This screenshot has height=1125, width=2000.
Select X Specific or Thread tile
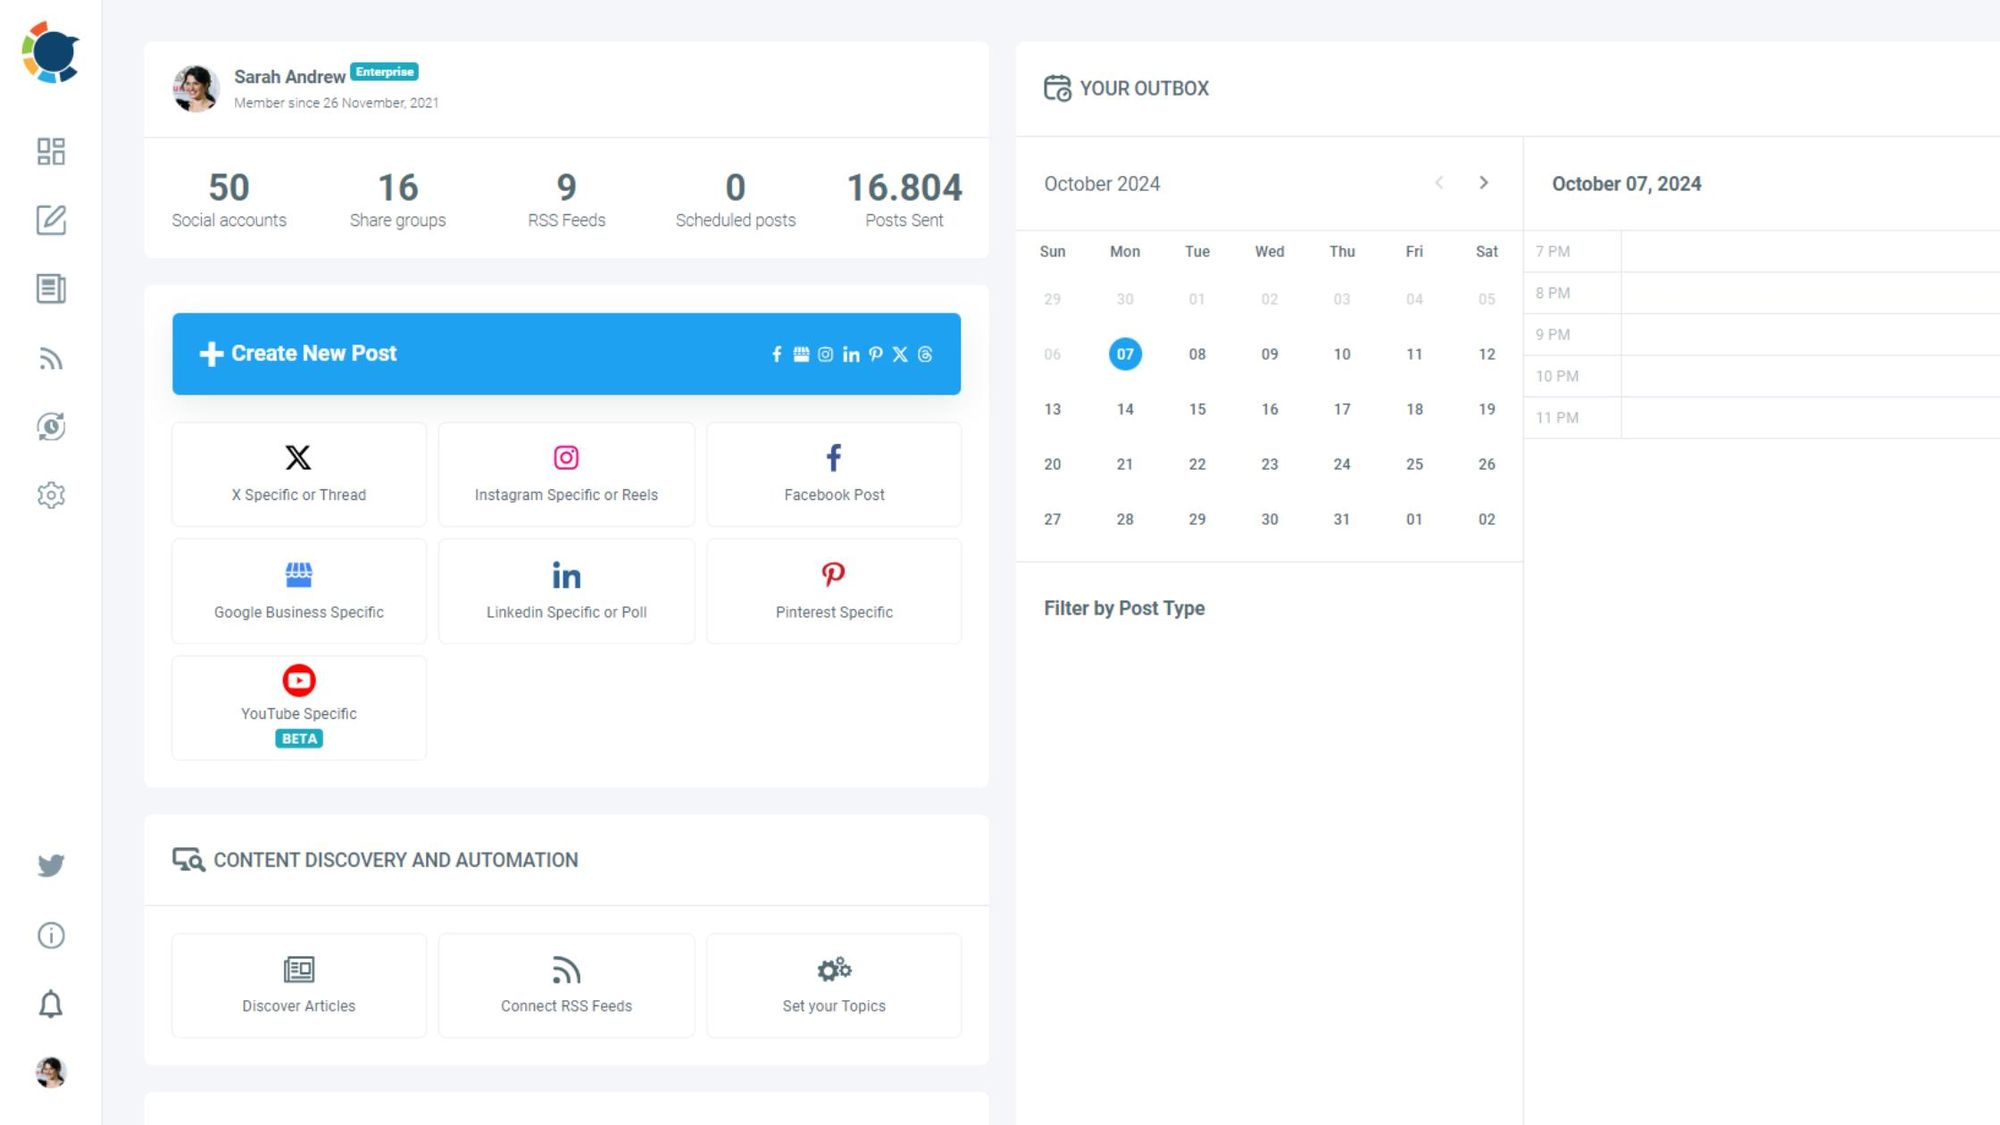tap(299, 474)
